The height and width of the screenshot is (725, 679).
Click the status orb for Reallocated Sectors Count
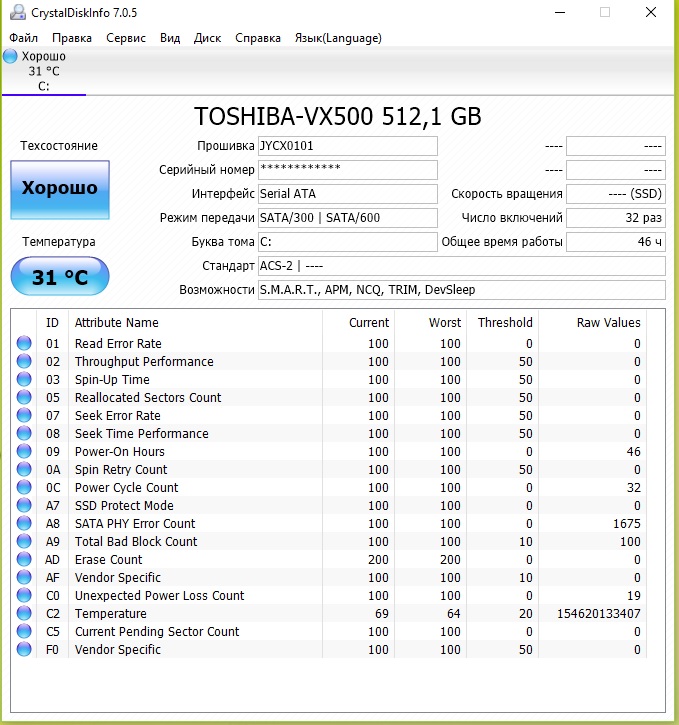(x=24, y=397)
